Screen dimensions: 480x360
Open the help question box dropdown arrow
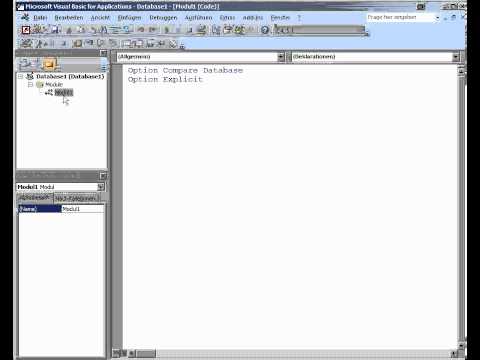(437, 18)
